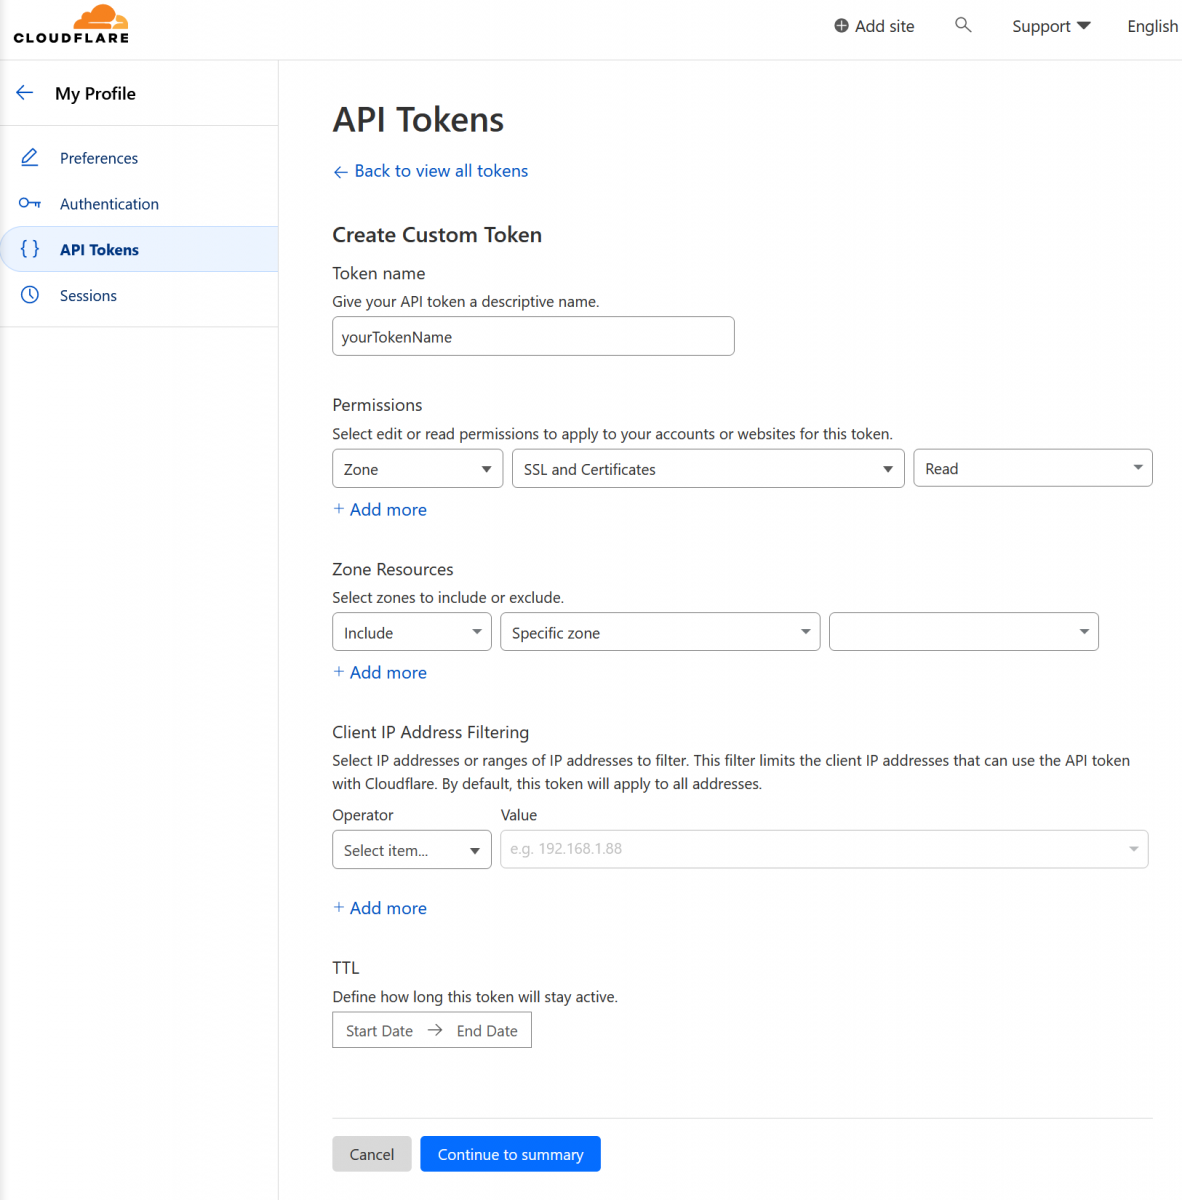Click the Add site plus icon
The width and height of the screenshot is (1182, 1200).
841,26
